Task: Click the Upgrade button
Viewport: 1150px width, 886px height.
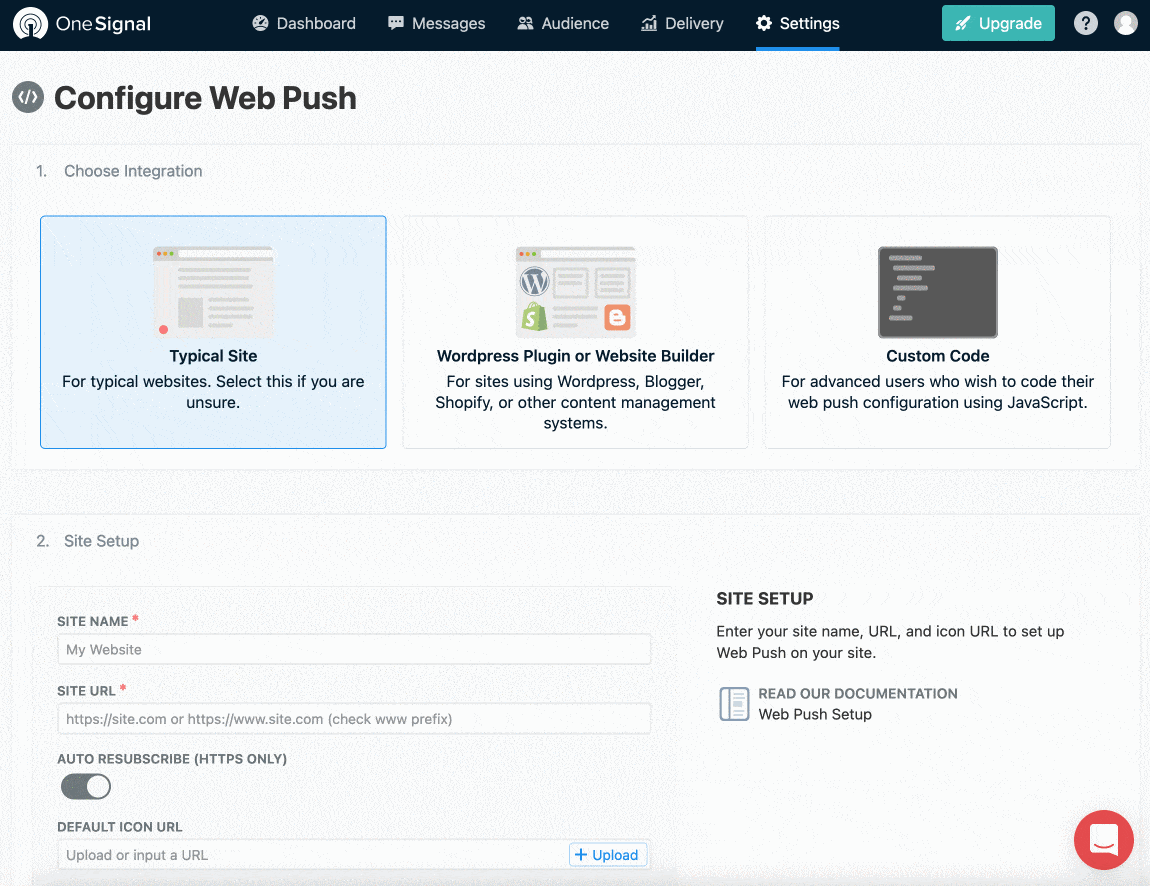Action: 998,22
